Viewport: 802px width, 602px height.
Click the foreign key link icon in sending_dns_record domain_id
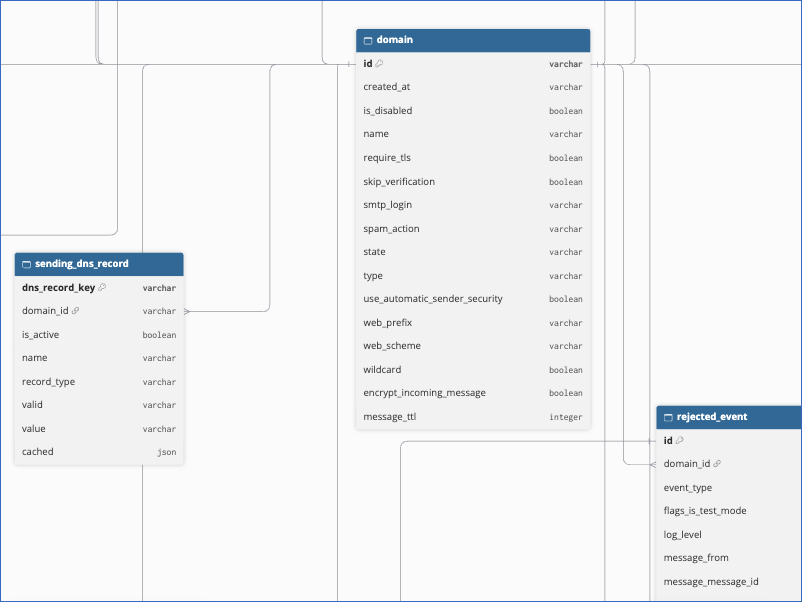pos(76,310)
